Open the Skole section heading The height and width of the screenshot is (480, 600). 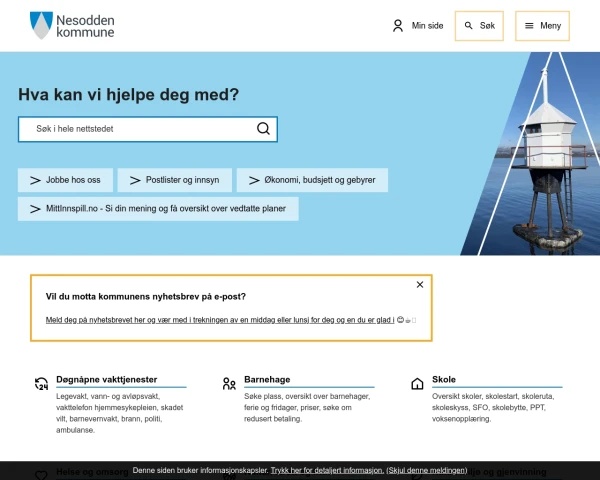coord(444,380)
